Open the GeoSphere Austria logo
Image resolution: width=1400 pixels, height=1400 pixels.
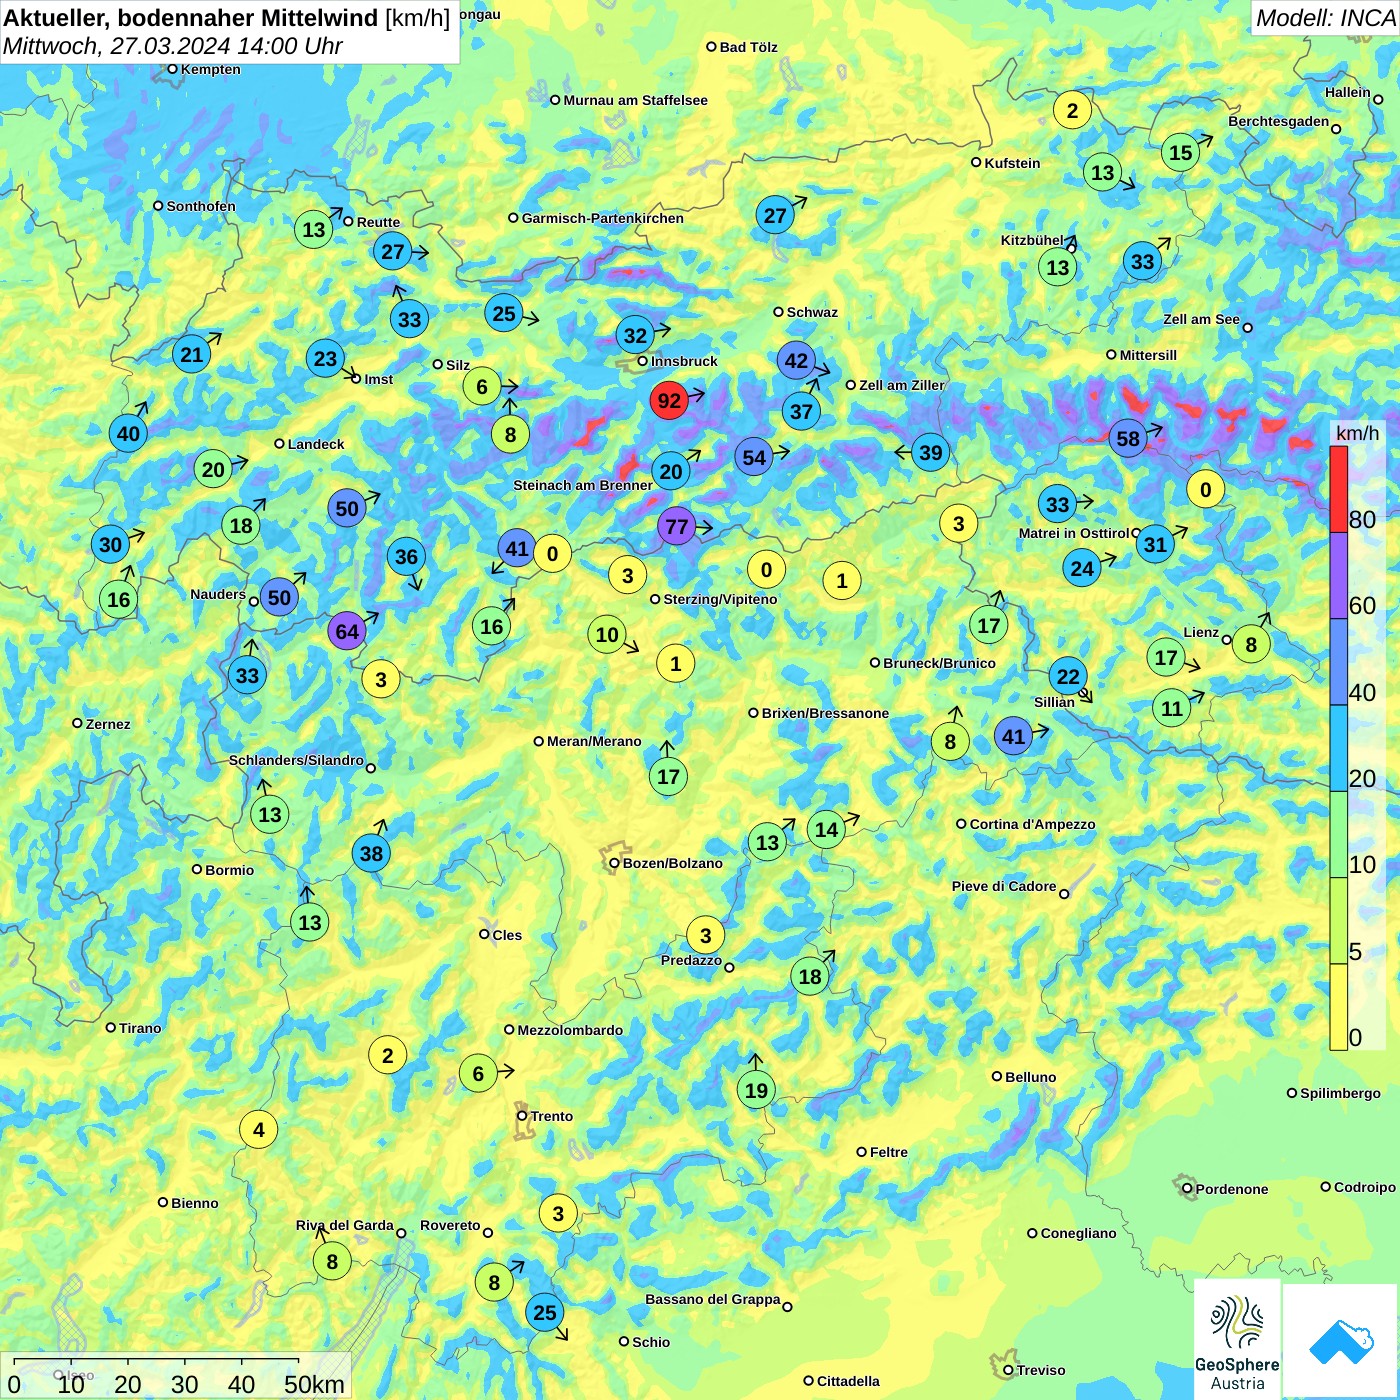click(1237, 1338)
